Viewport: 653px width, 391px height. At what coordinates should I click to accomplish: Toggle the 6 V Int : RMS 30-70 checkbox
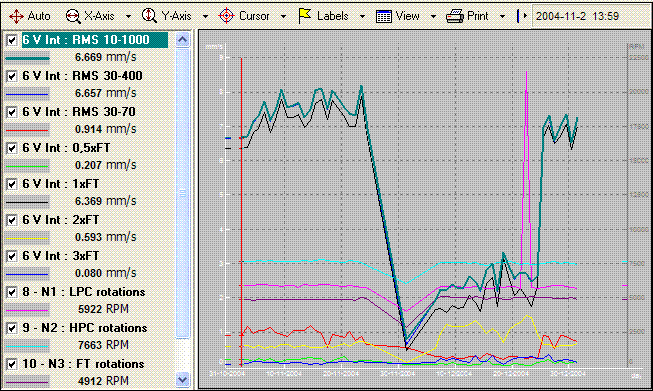click(x=12, y=112)
